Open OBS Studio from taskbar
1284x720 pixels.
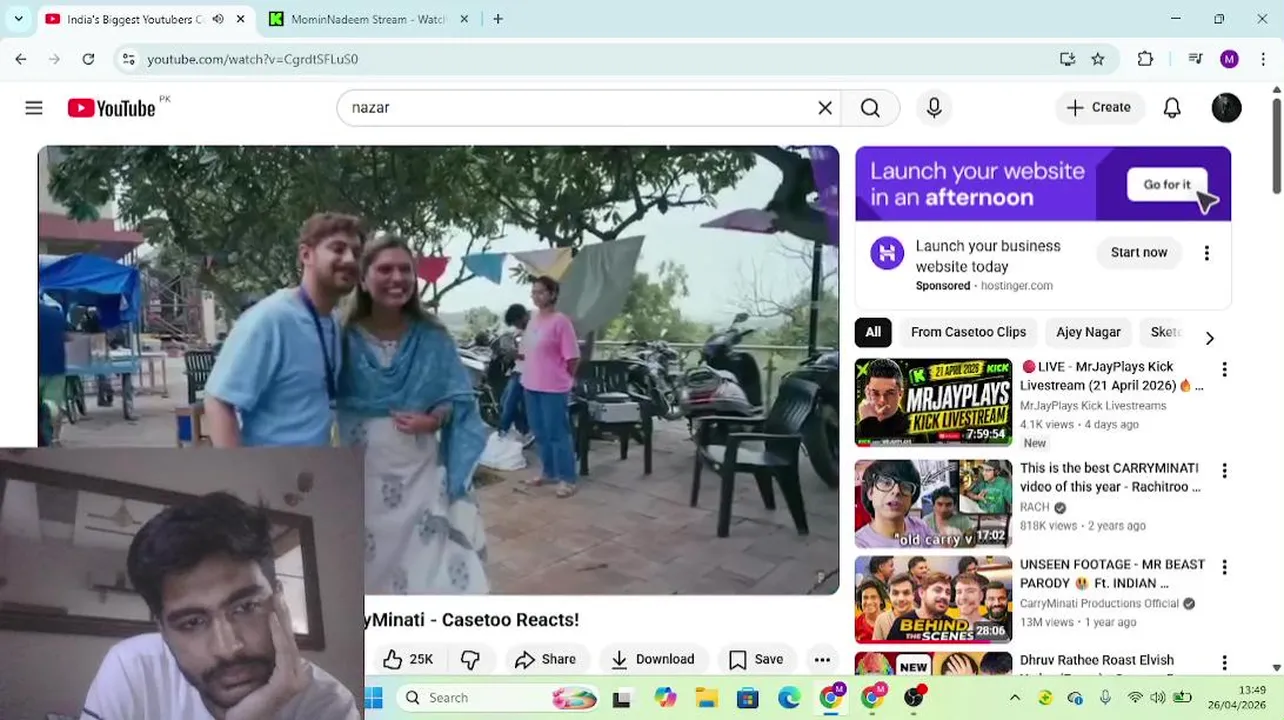point(914,698)
